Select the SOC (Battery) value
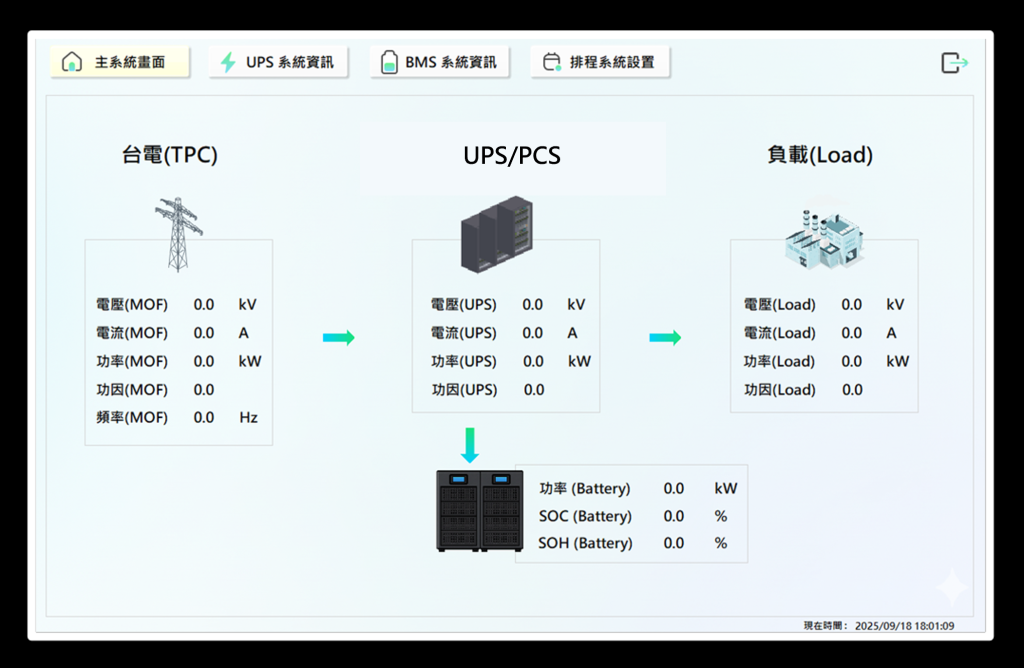This screenshot has width=1024, height=668. tap(674, 516)
